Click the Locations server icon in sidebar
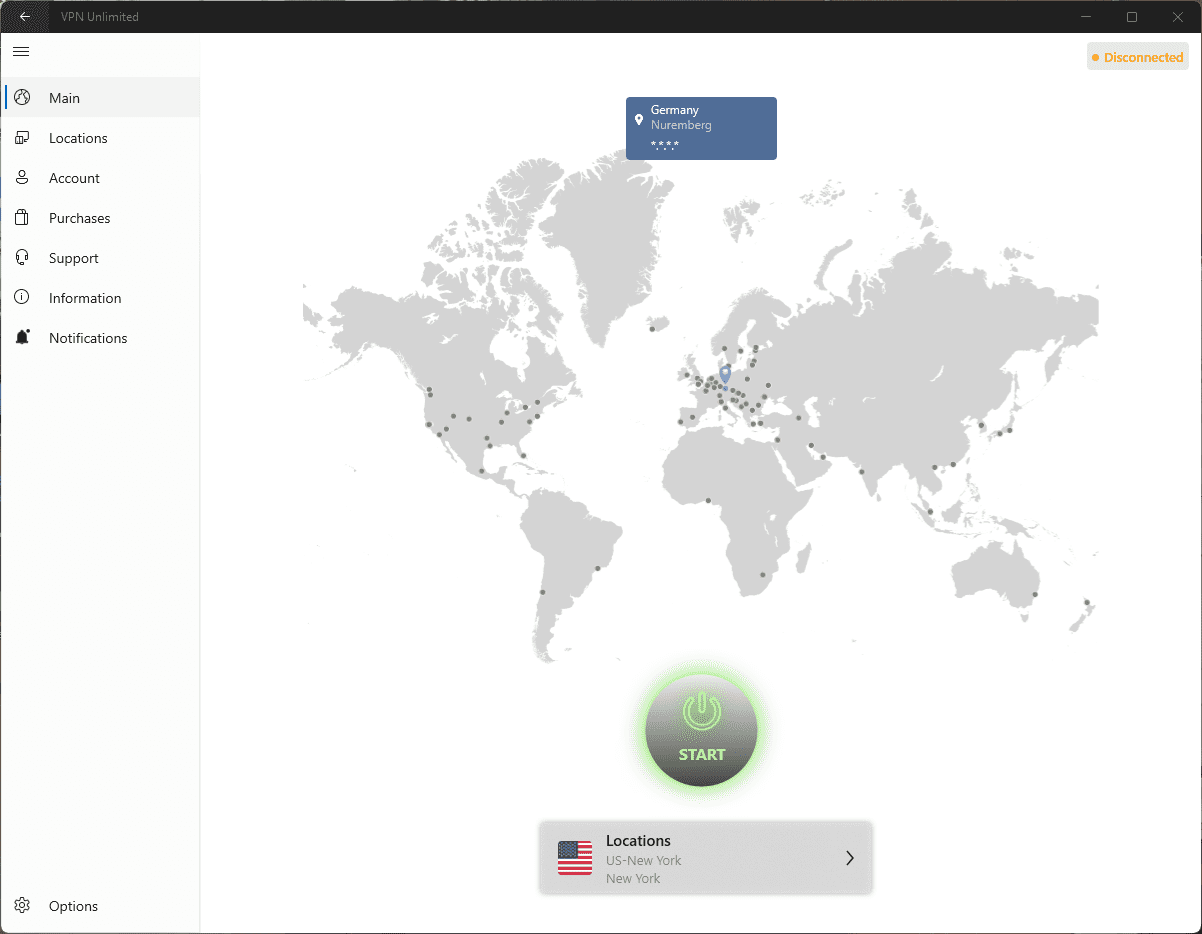Viewport: 1202px width, 934px height. coord(22,138)
